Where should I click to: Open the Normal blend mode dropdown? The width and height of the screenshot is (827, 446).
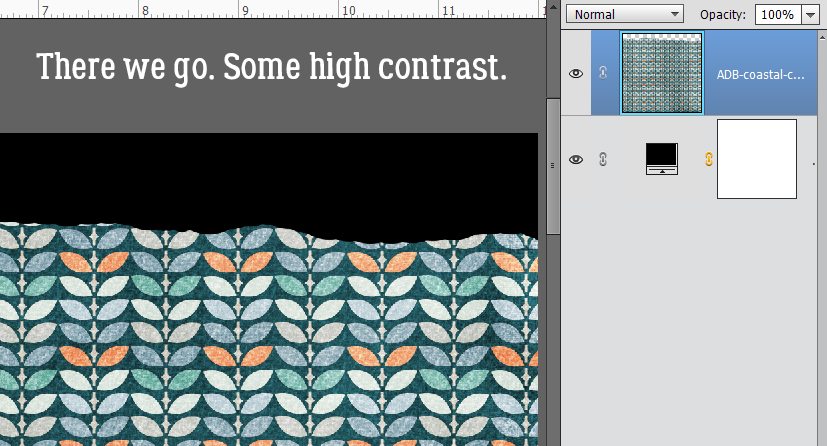(x=624, y=14)
